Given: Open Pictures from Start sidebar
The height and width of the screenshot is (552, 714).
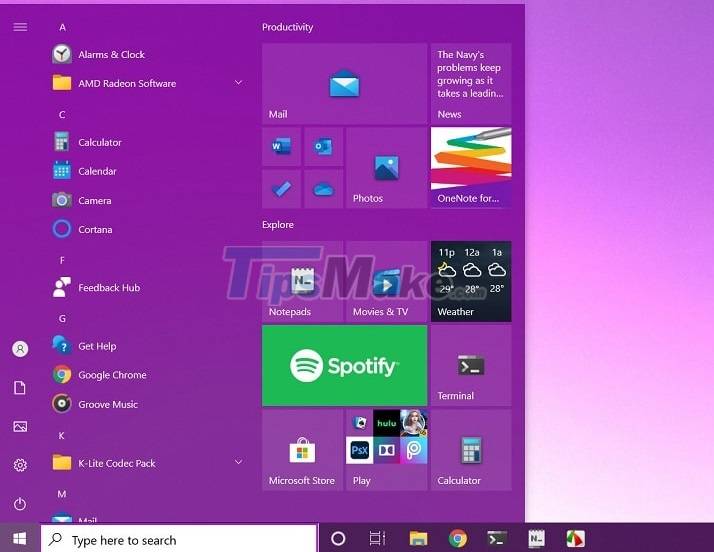Looking at the screenshot, I should point(20,426).
